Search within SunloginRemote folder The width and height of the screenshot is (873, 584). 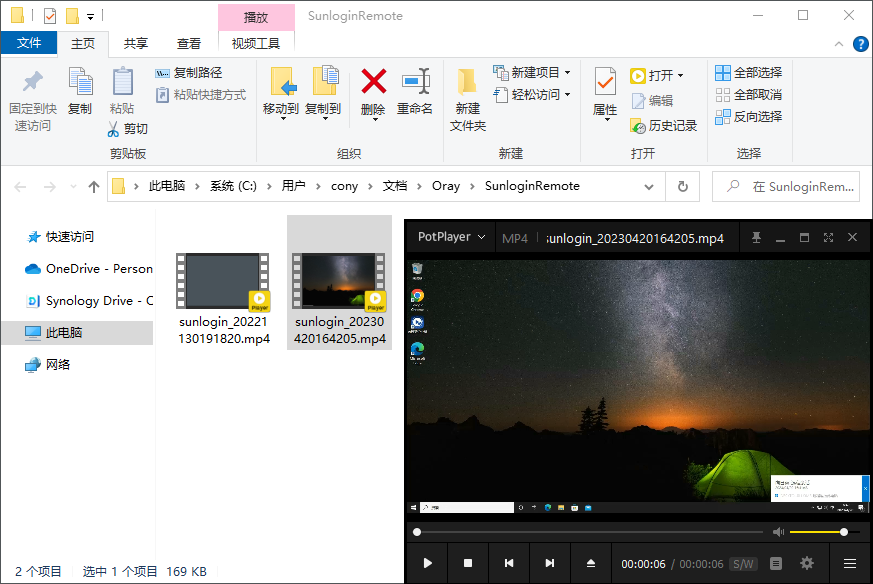[x=786, y=187]
